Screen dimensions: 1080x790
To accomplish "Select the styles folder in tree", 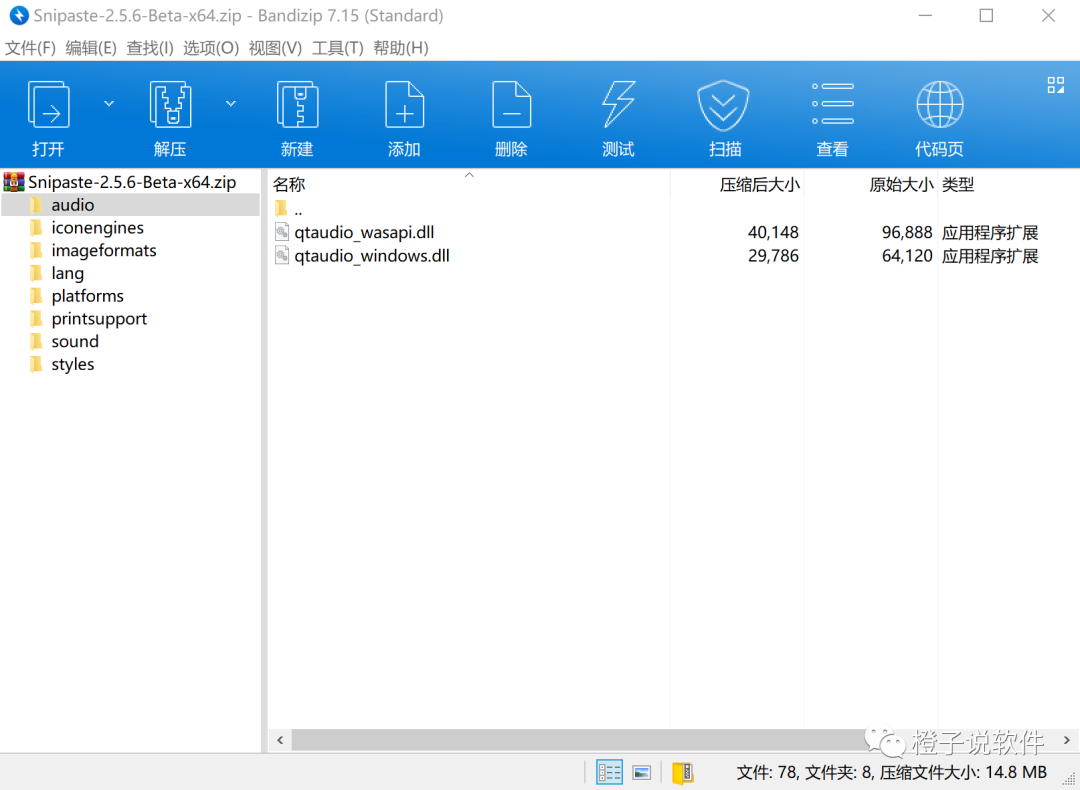I will 72,364.
